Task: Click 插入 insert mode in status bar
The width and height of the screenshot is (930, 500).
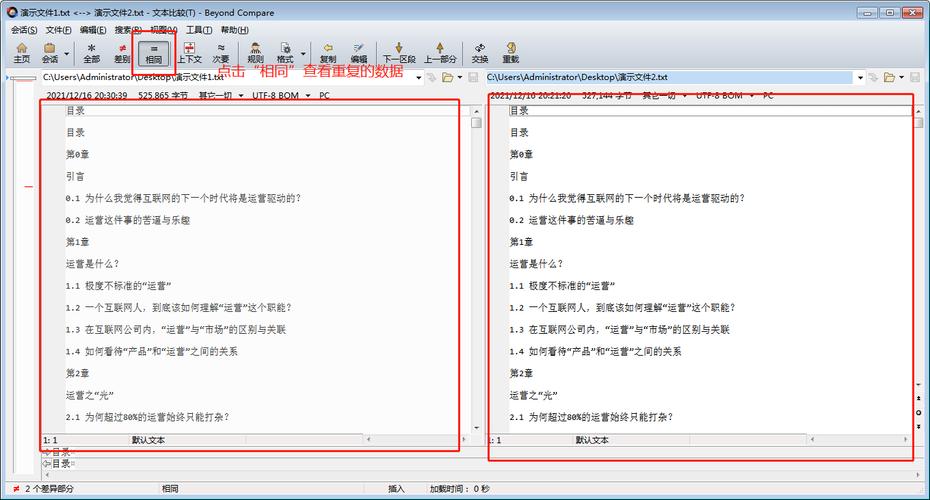Action: [396, 489]
